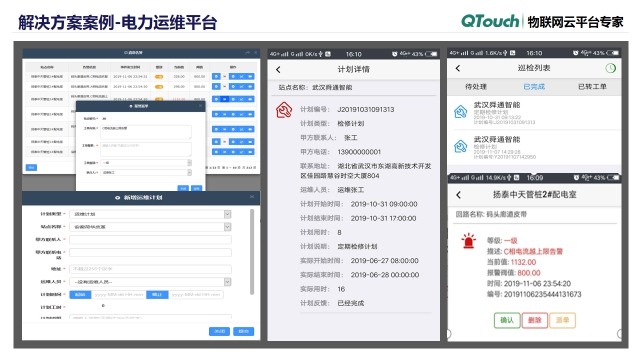Tap 站点名称: 武汉舜通智能 line
The height and width of the screenshot is (360, 640).
[315, 87]
